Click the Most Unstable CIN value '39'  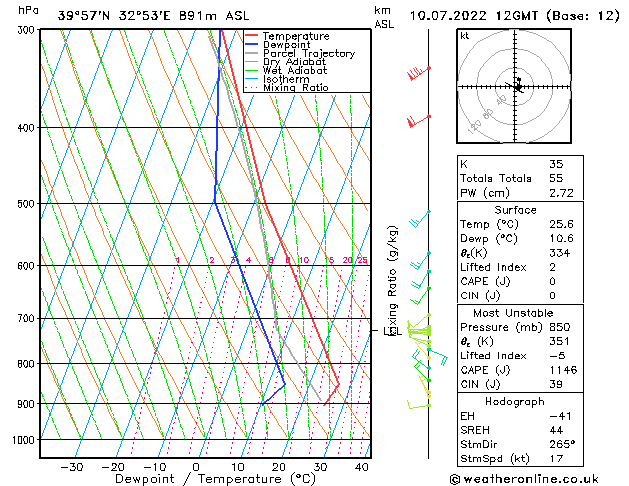(556, 384)
